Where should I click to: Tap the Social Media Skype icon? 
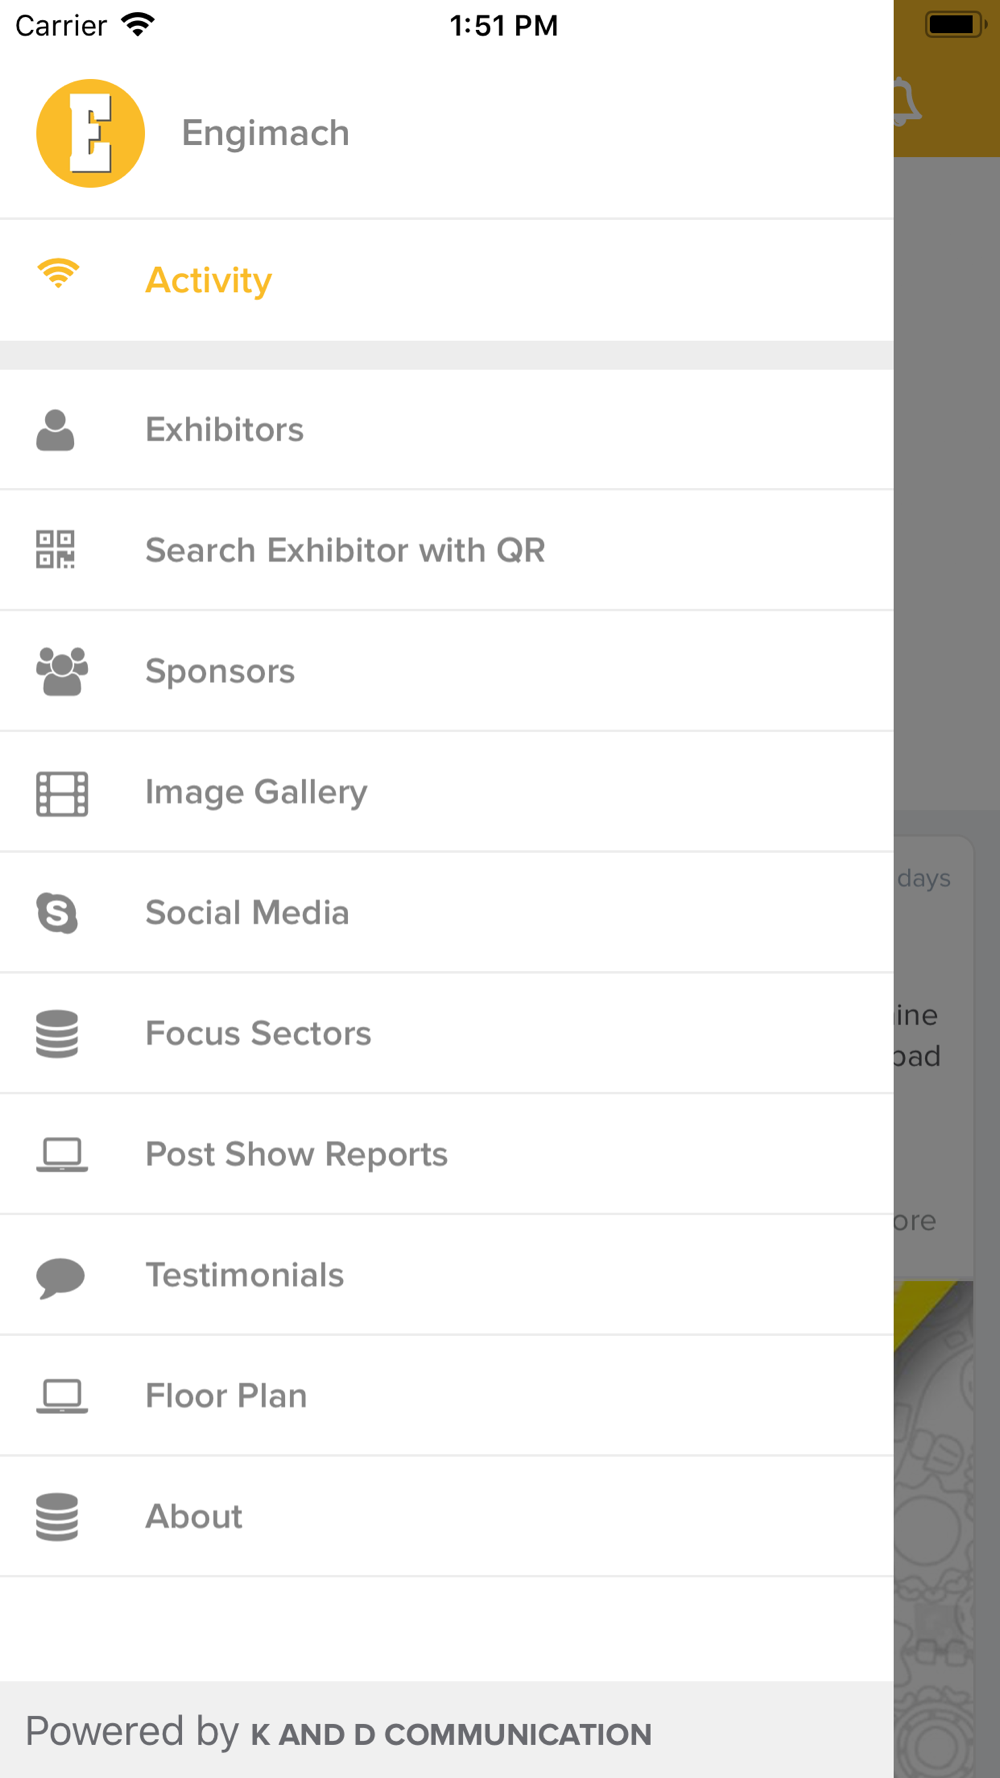coord(57,913)
